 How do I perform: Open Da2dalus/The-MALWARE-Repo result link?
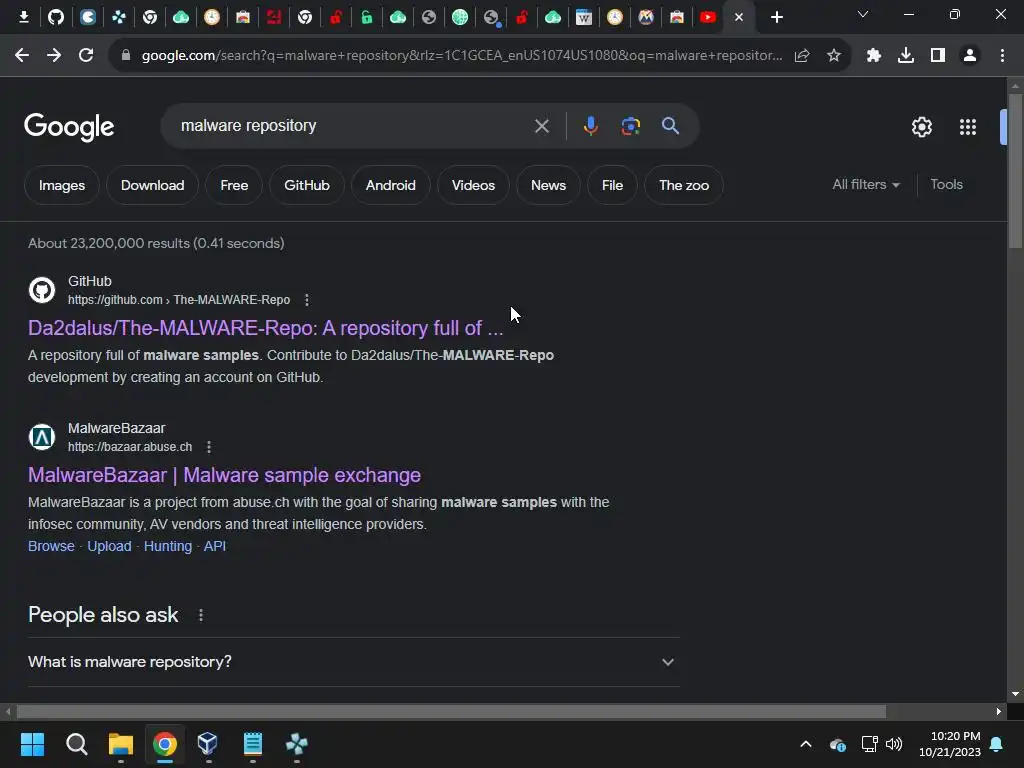[x=266, y=328]
